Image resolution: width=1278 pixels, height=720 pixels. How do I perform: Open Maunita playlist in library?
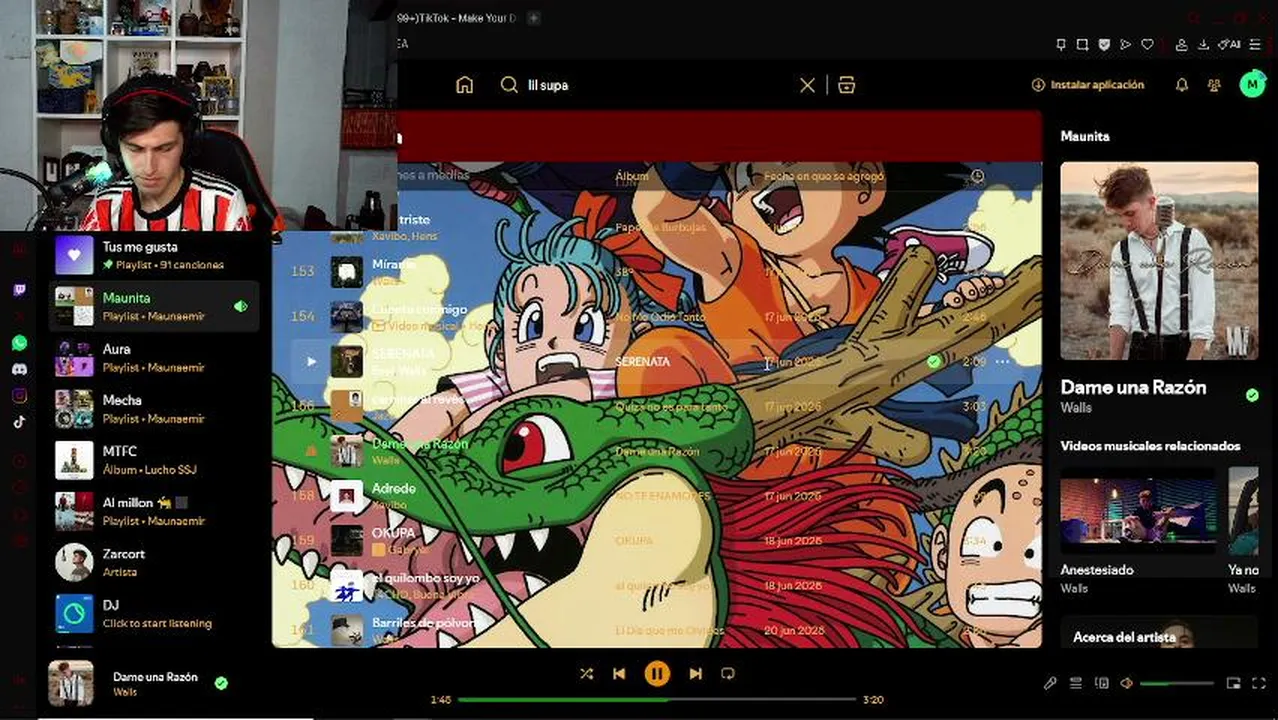pos(156,306)
